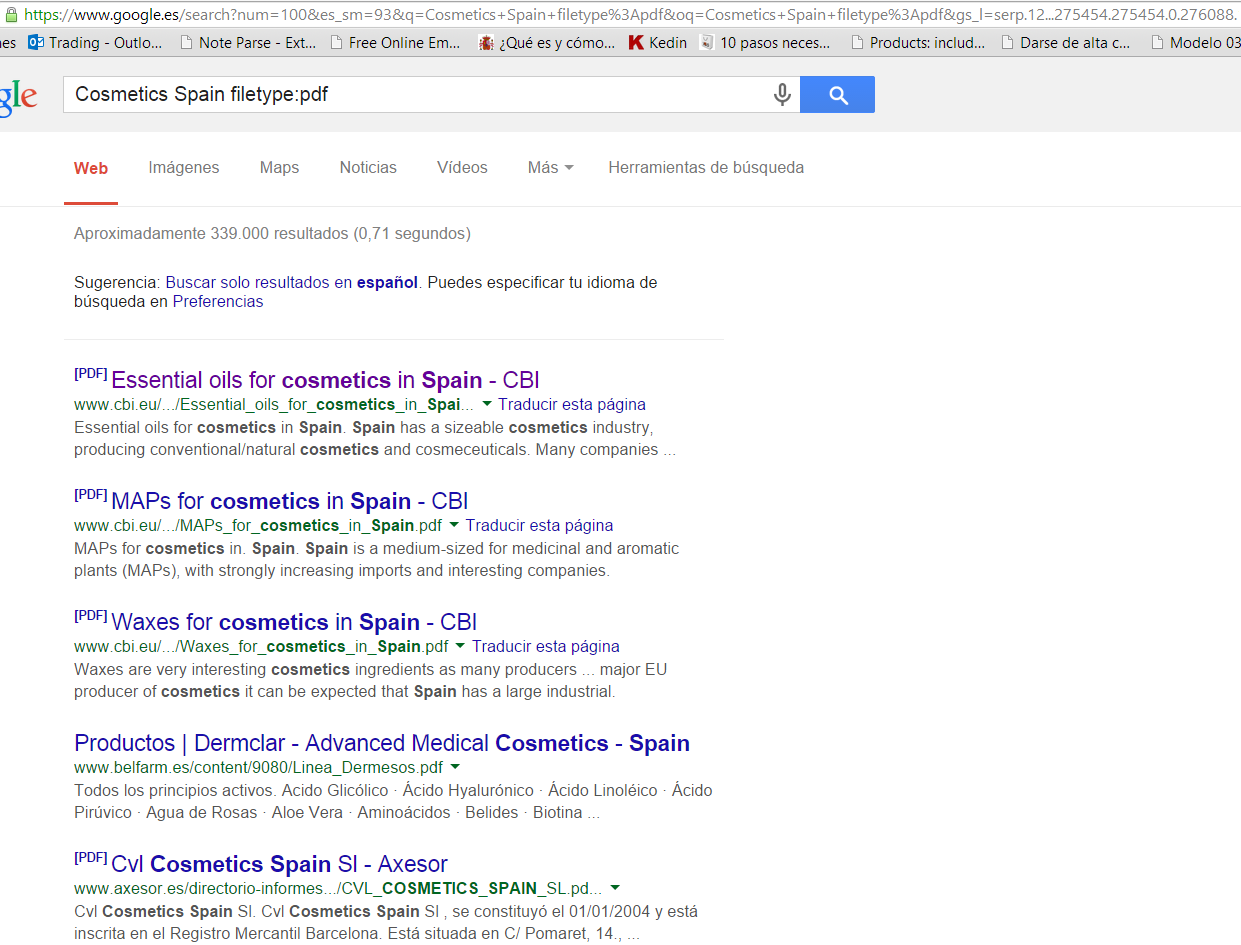The height and width of the screenshot is (945, 1241).
Task: Open MAPs for cosmetics in Spain result
Action: (289, 501)
